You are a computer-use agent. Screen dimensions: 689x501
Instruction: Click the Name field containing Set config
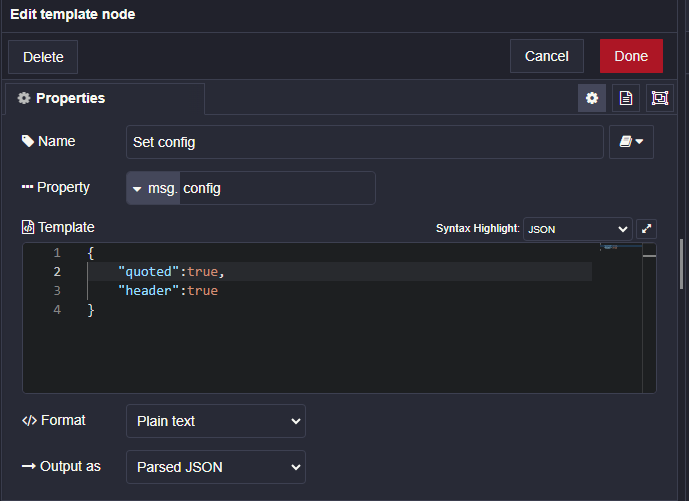click(x=365, y=142)
